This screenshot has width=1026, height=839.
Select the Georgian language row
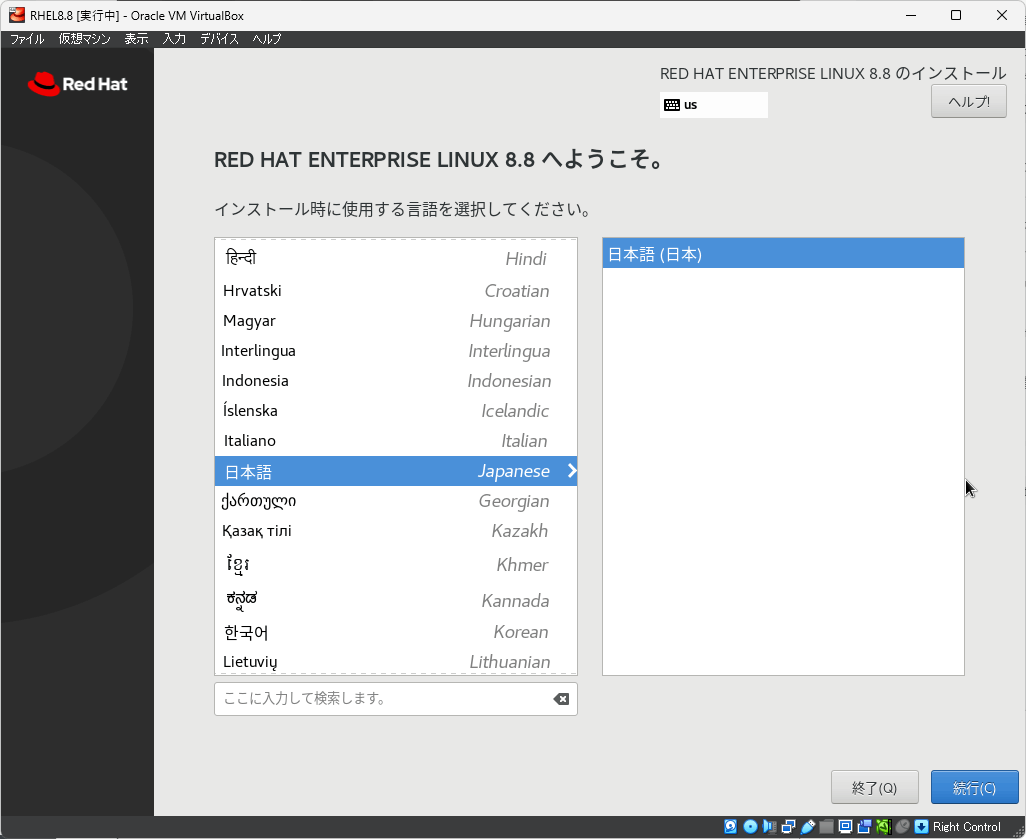click(396, 501)
